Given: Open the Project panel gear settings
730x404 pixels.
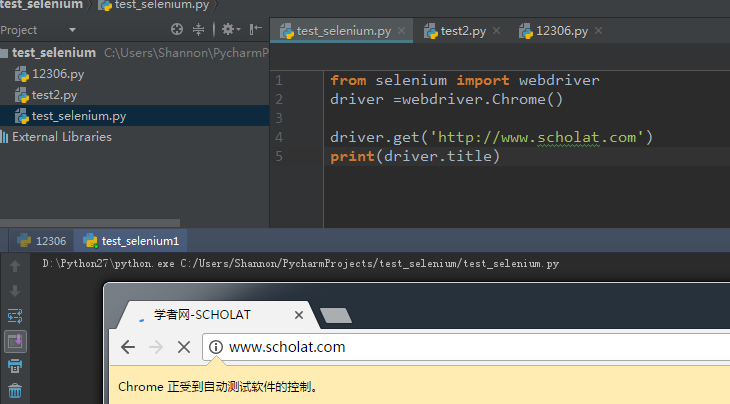Looking at the screenshot, I should (228, 30).
